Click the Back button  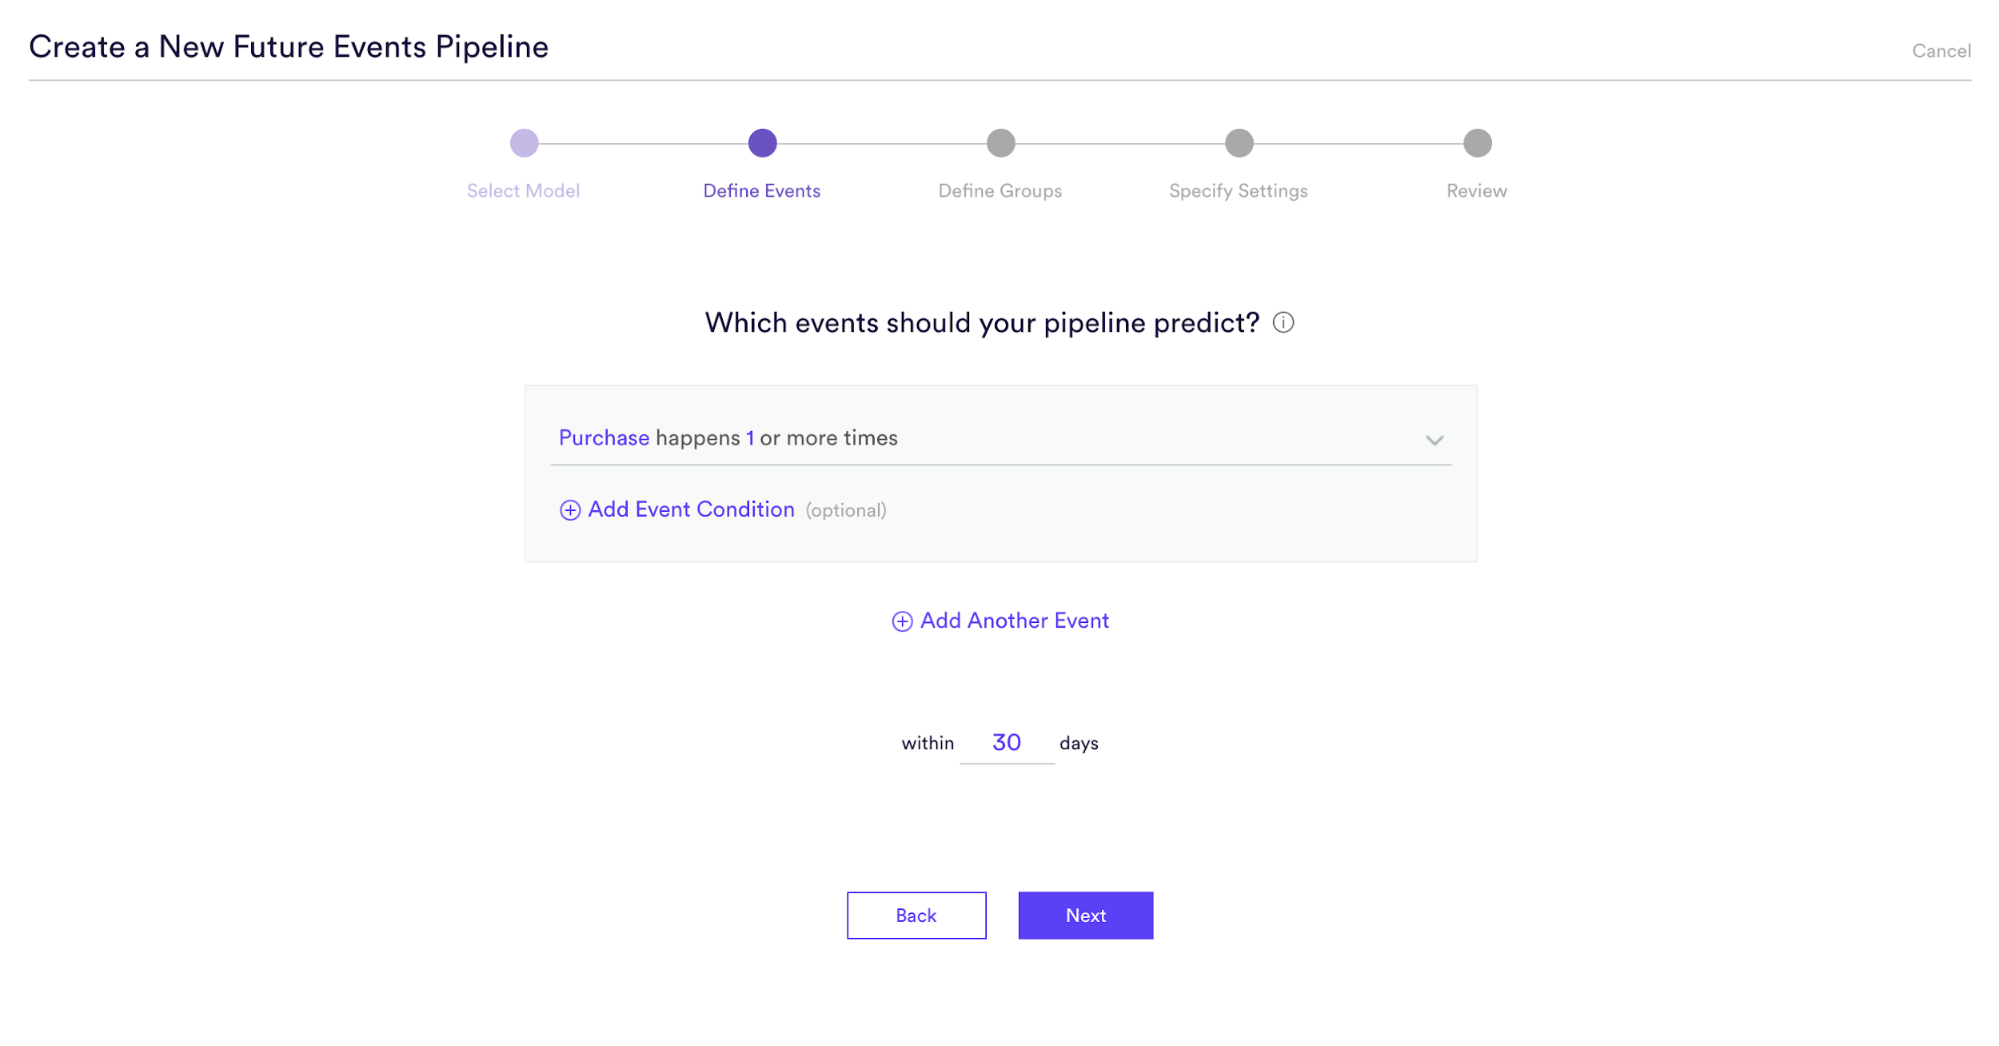coord(915,915)
